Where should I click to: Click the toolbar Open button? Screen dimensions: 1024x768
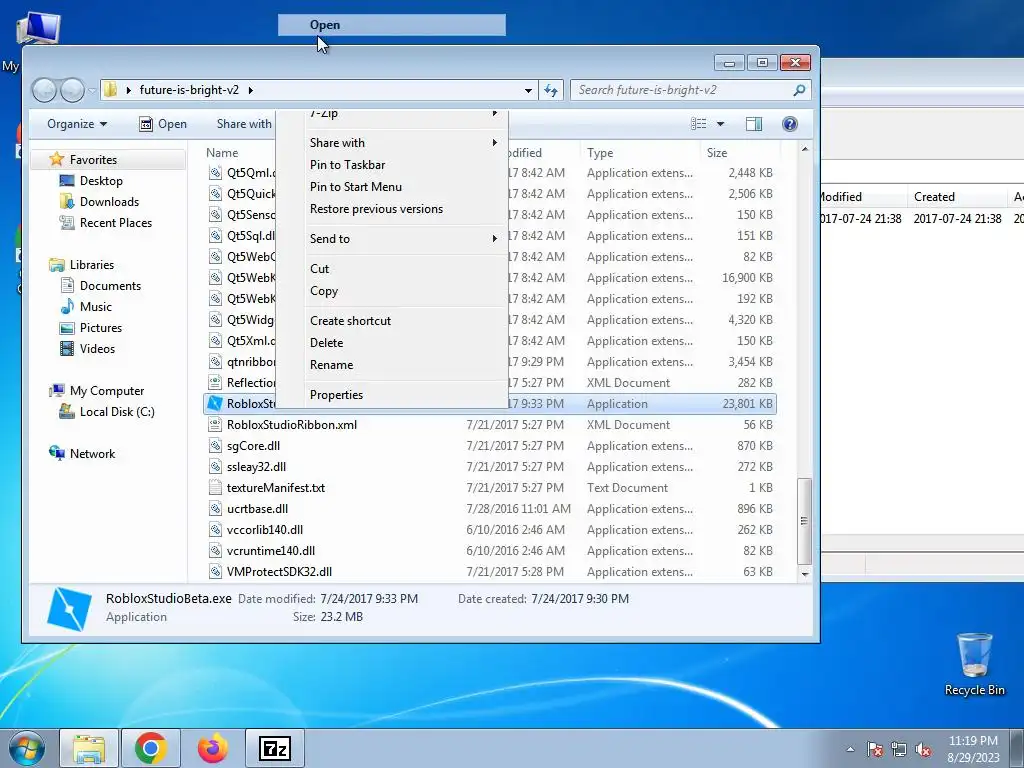163,124
